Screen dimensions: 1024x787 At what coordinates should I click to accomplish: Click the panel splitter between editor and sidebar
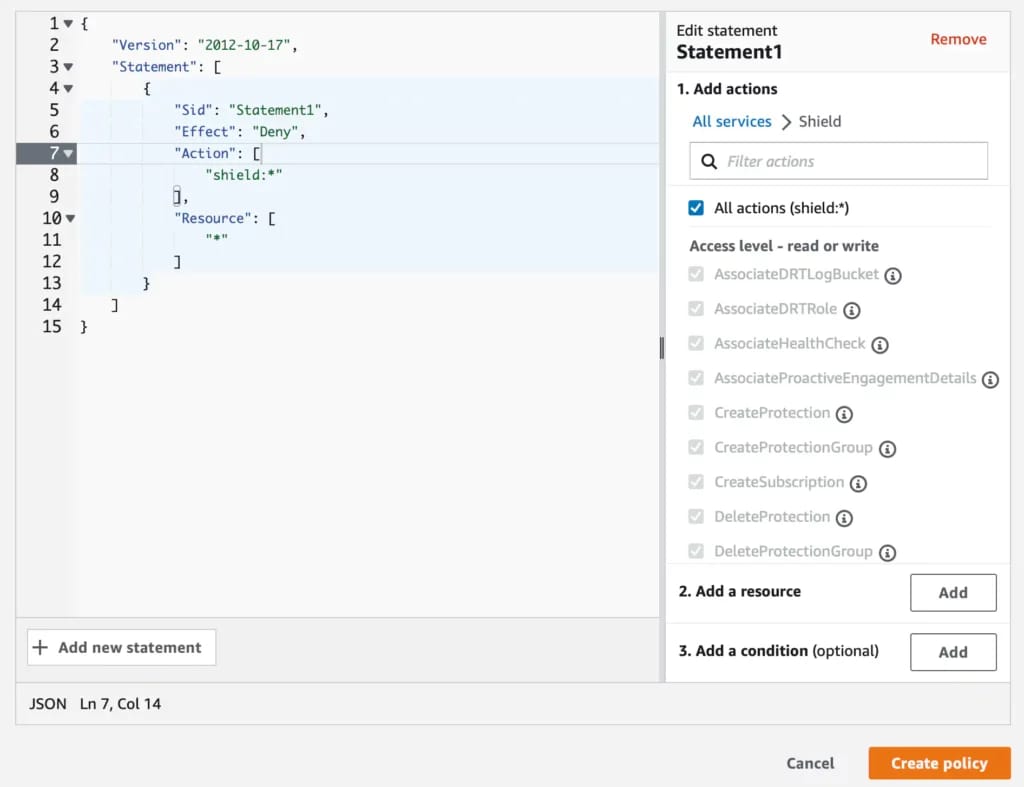coord(662,348)
